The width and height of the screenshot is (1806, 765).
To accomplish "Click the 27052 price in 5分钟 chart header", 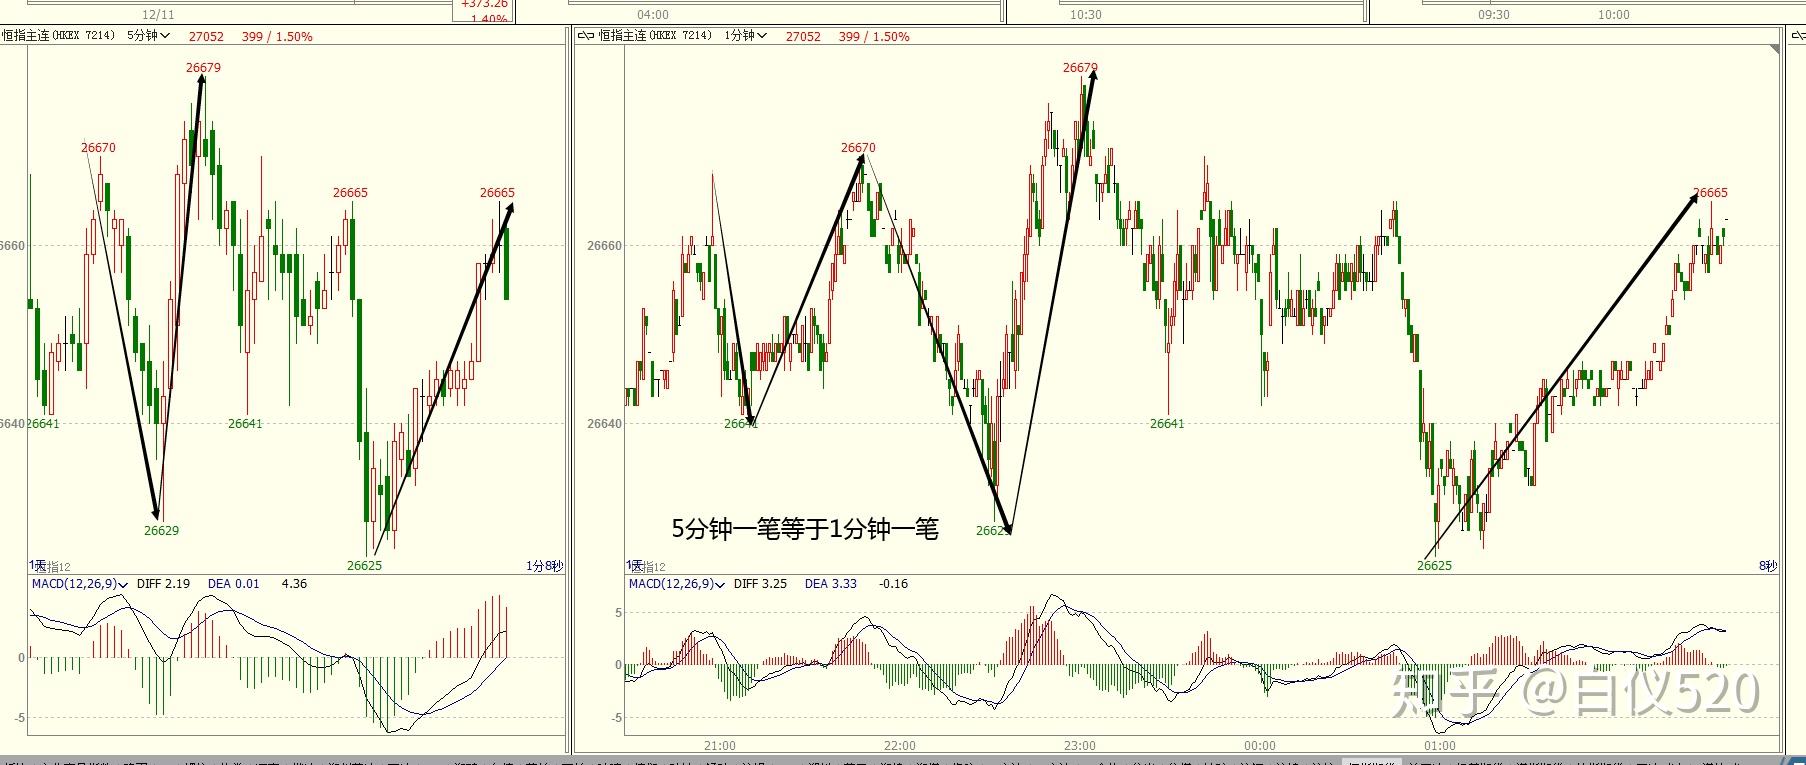I will pyautogui.click(x=206, y=36).
